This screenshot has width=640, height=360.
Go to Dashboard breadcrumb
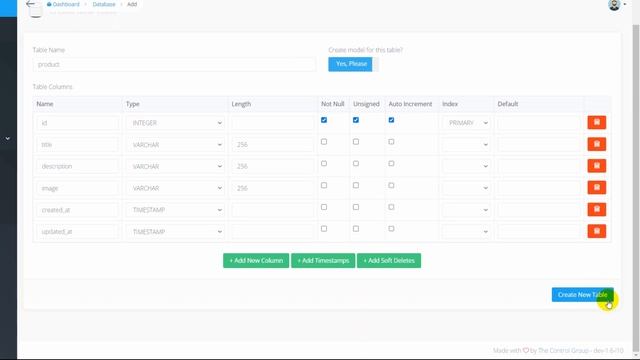pos(63,4)
